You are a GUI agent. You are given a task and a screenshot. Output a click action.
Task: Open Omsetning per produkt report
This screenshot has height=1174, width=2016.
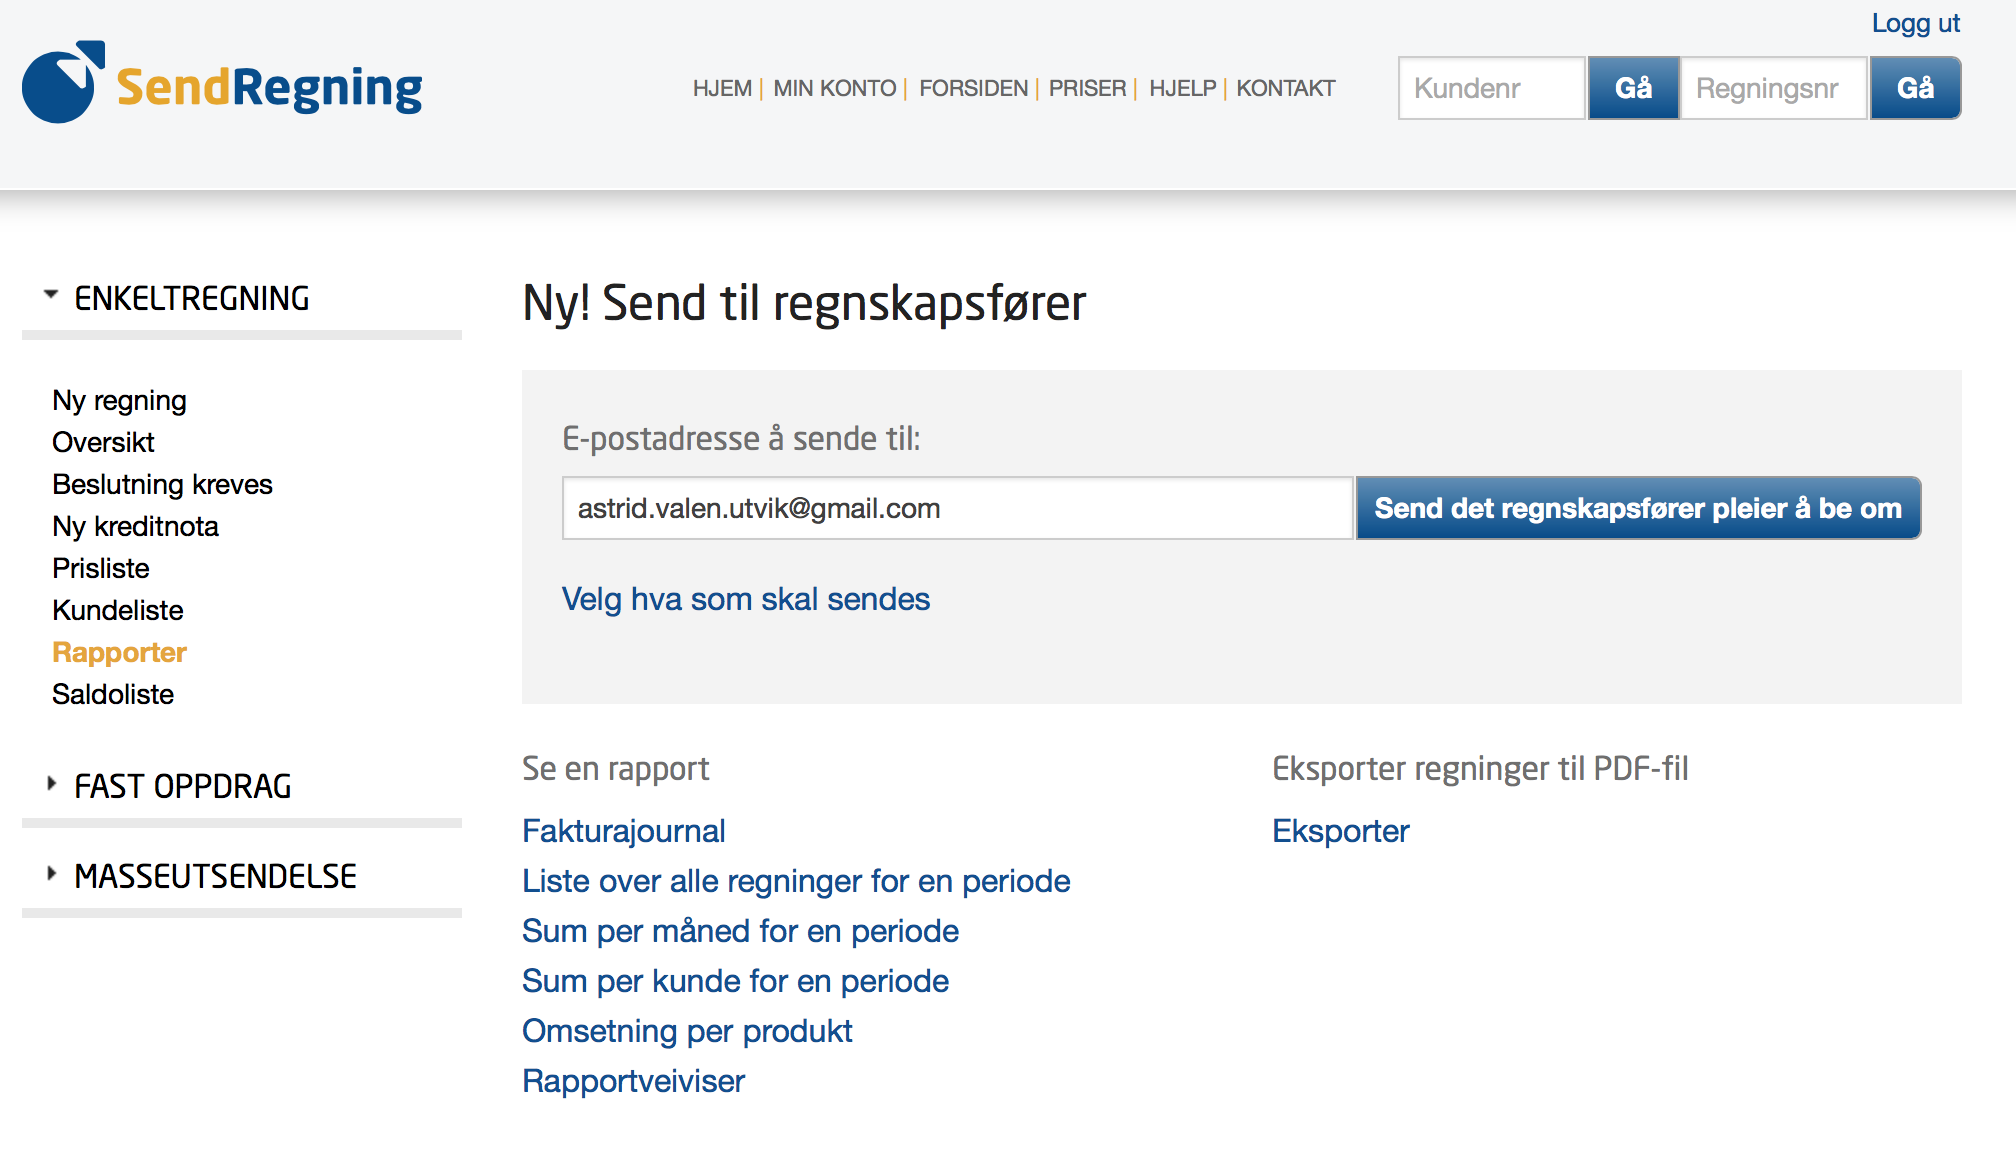[x=687, y=1031]
